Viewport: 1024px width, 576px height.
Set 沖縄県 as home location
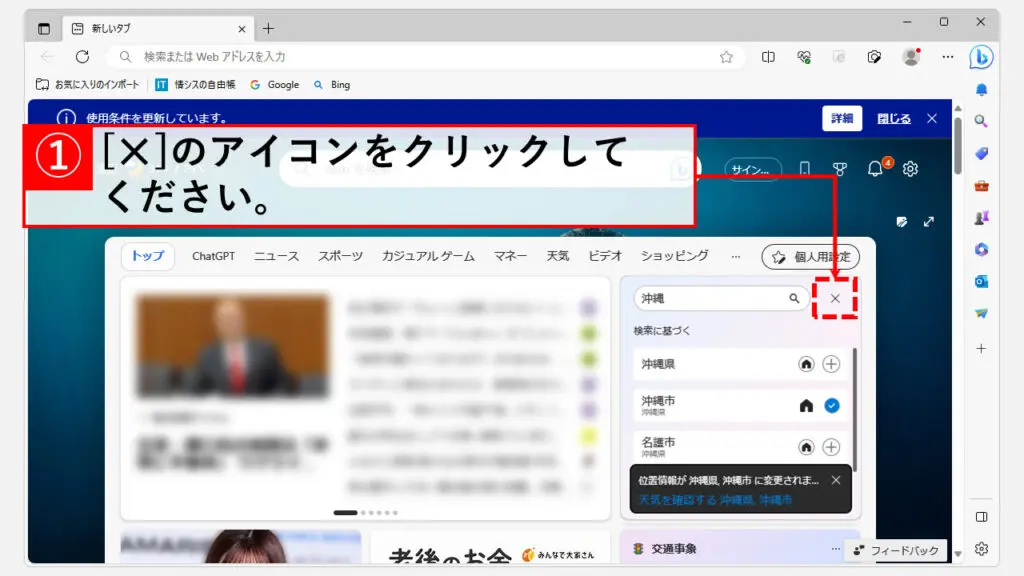tap(806, 364)
